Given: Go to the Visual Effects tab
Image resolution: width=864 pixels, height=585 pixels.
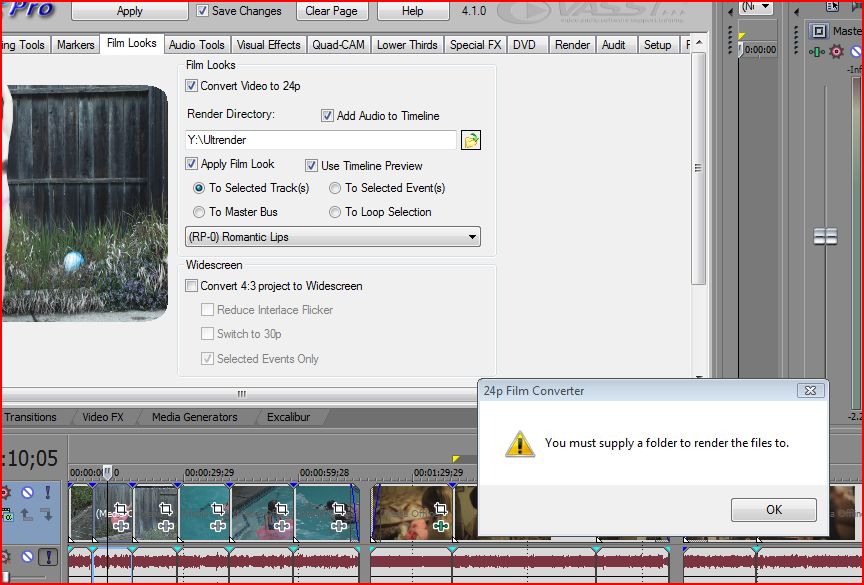Looking at the screenshot, I should 268,45.
